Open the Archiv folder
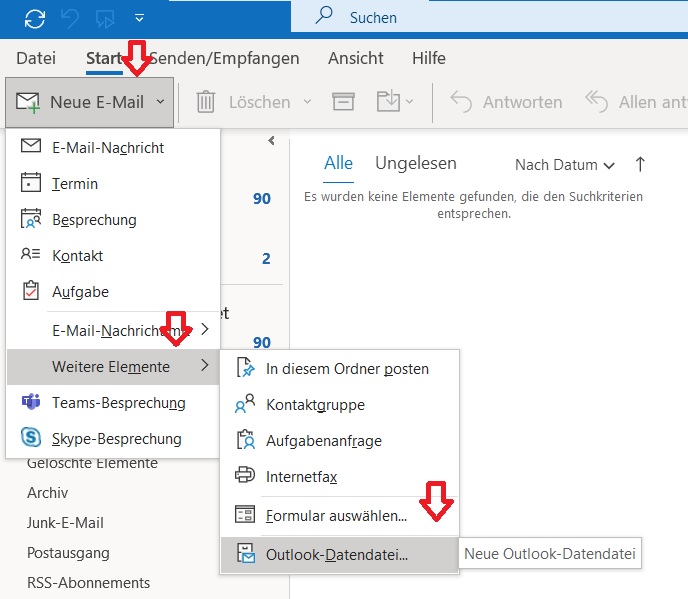The image size is (688, 599). [x=48, y=493]
